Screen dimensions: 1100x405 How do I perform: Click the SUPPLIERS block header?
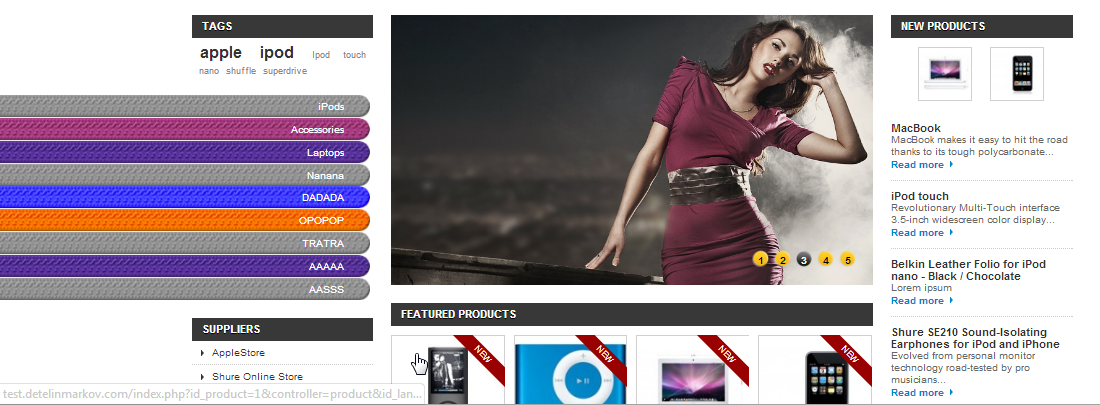282,329
